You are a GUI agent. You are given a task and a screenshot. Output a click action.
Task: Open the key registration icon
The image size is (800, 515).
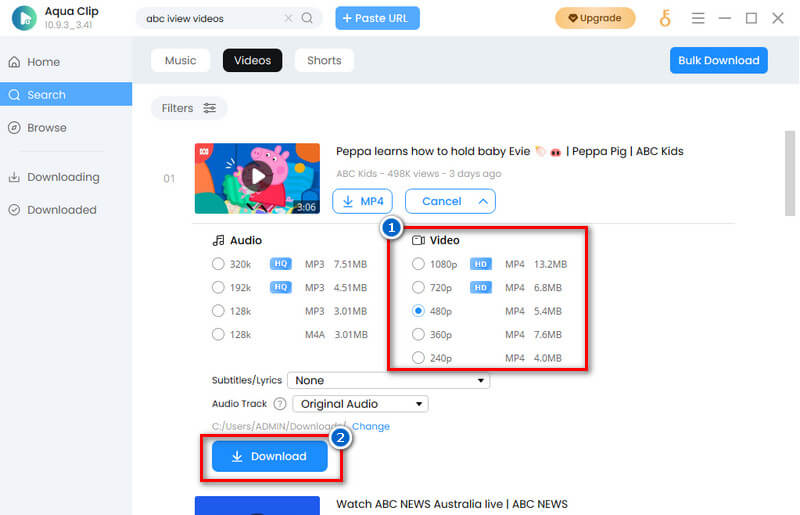665,18
